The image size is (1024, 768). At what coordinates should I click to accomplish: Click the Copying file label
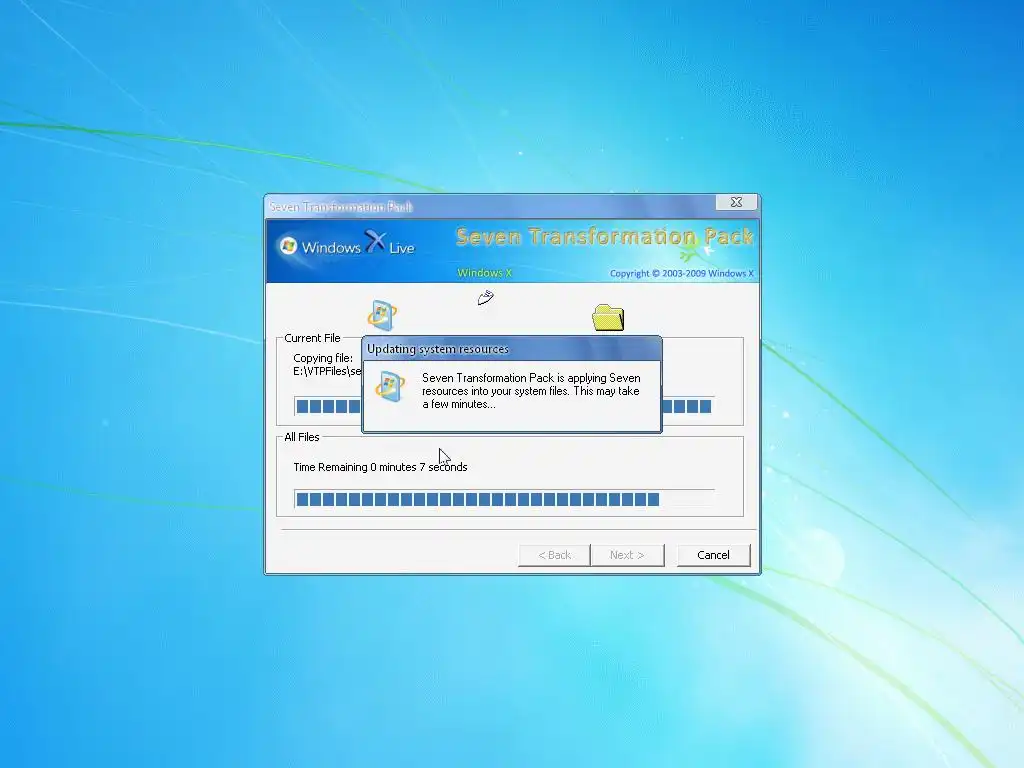click(323, 358)
